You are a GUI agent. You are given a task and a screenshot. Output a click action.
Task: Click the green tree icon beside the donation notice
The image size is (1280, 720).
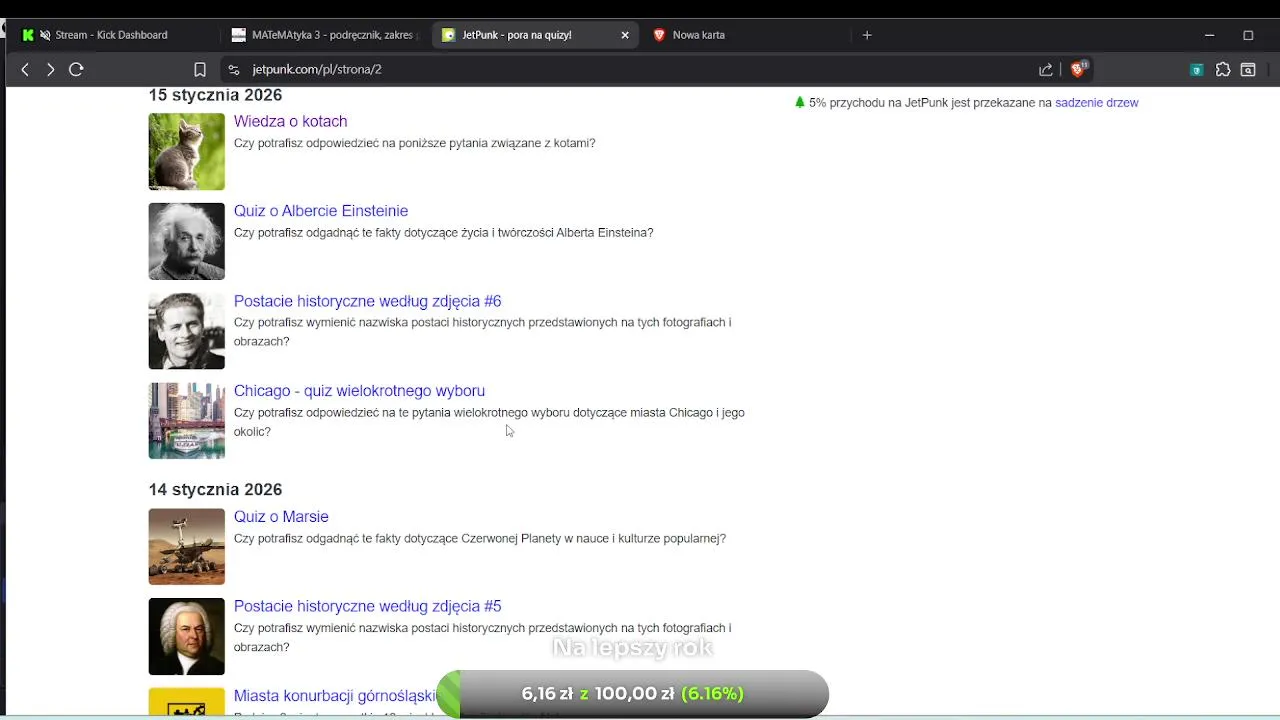[800, 102]
